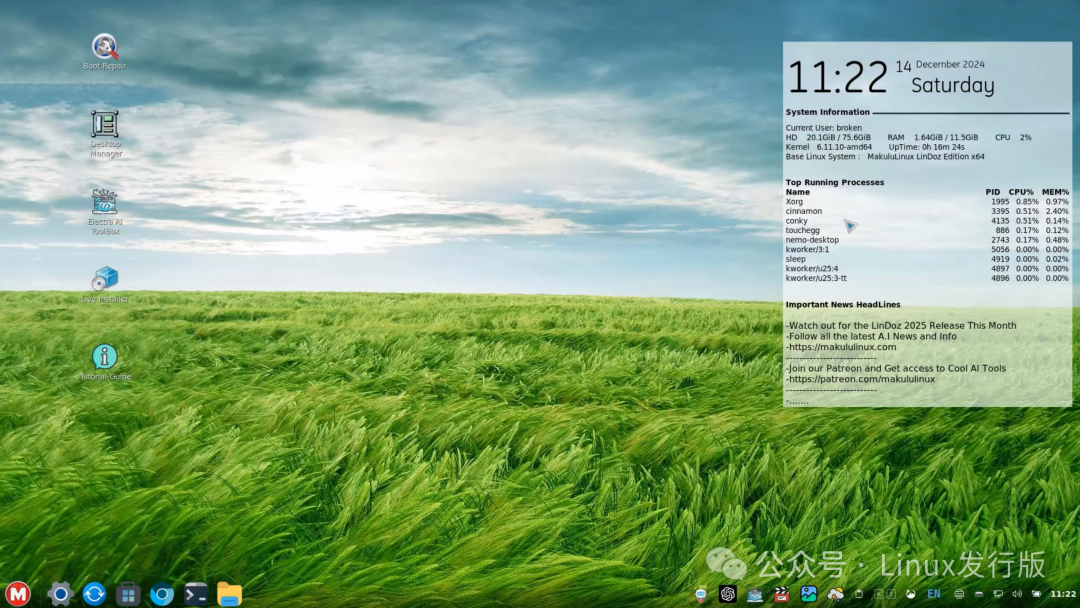Open the volume control slider in tray
1080x608 pixels.
pos(1019,593)
